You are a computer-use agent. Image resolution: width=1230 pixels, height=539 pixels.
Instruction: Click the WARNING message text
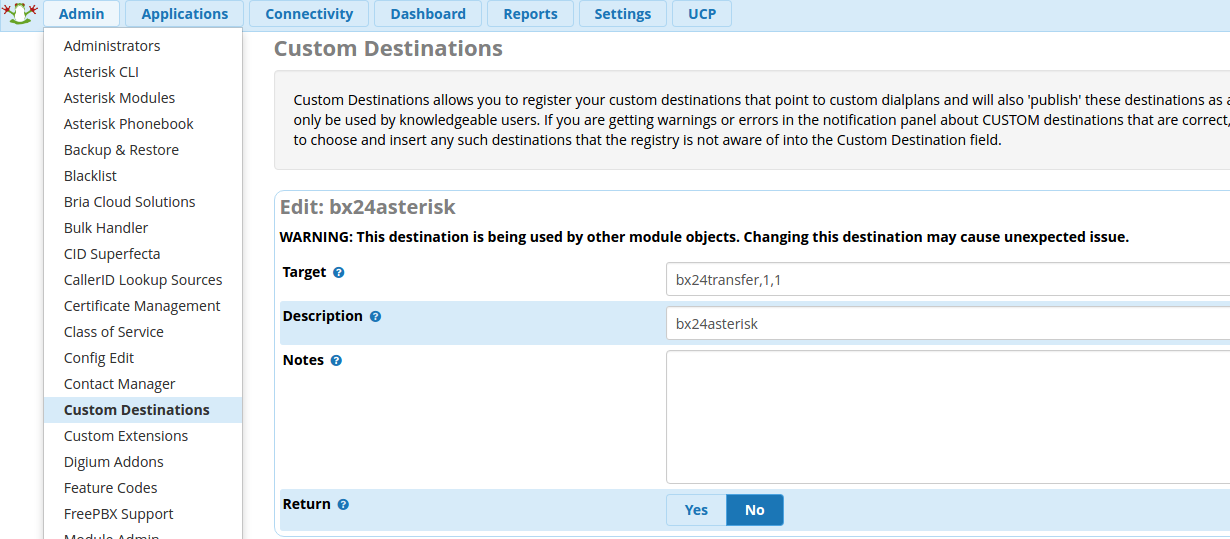[x=704, y=237]
